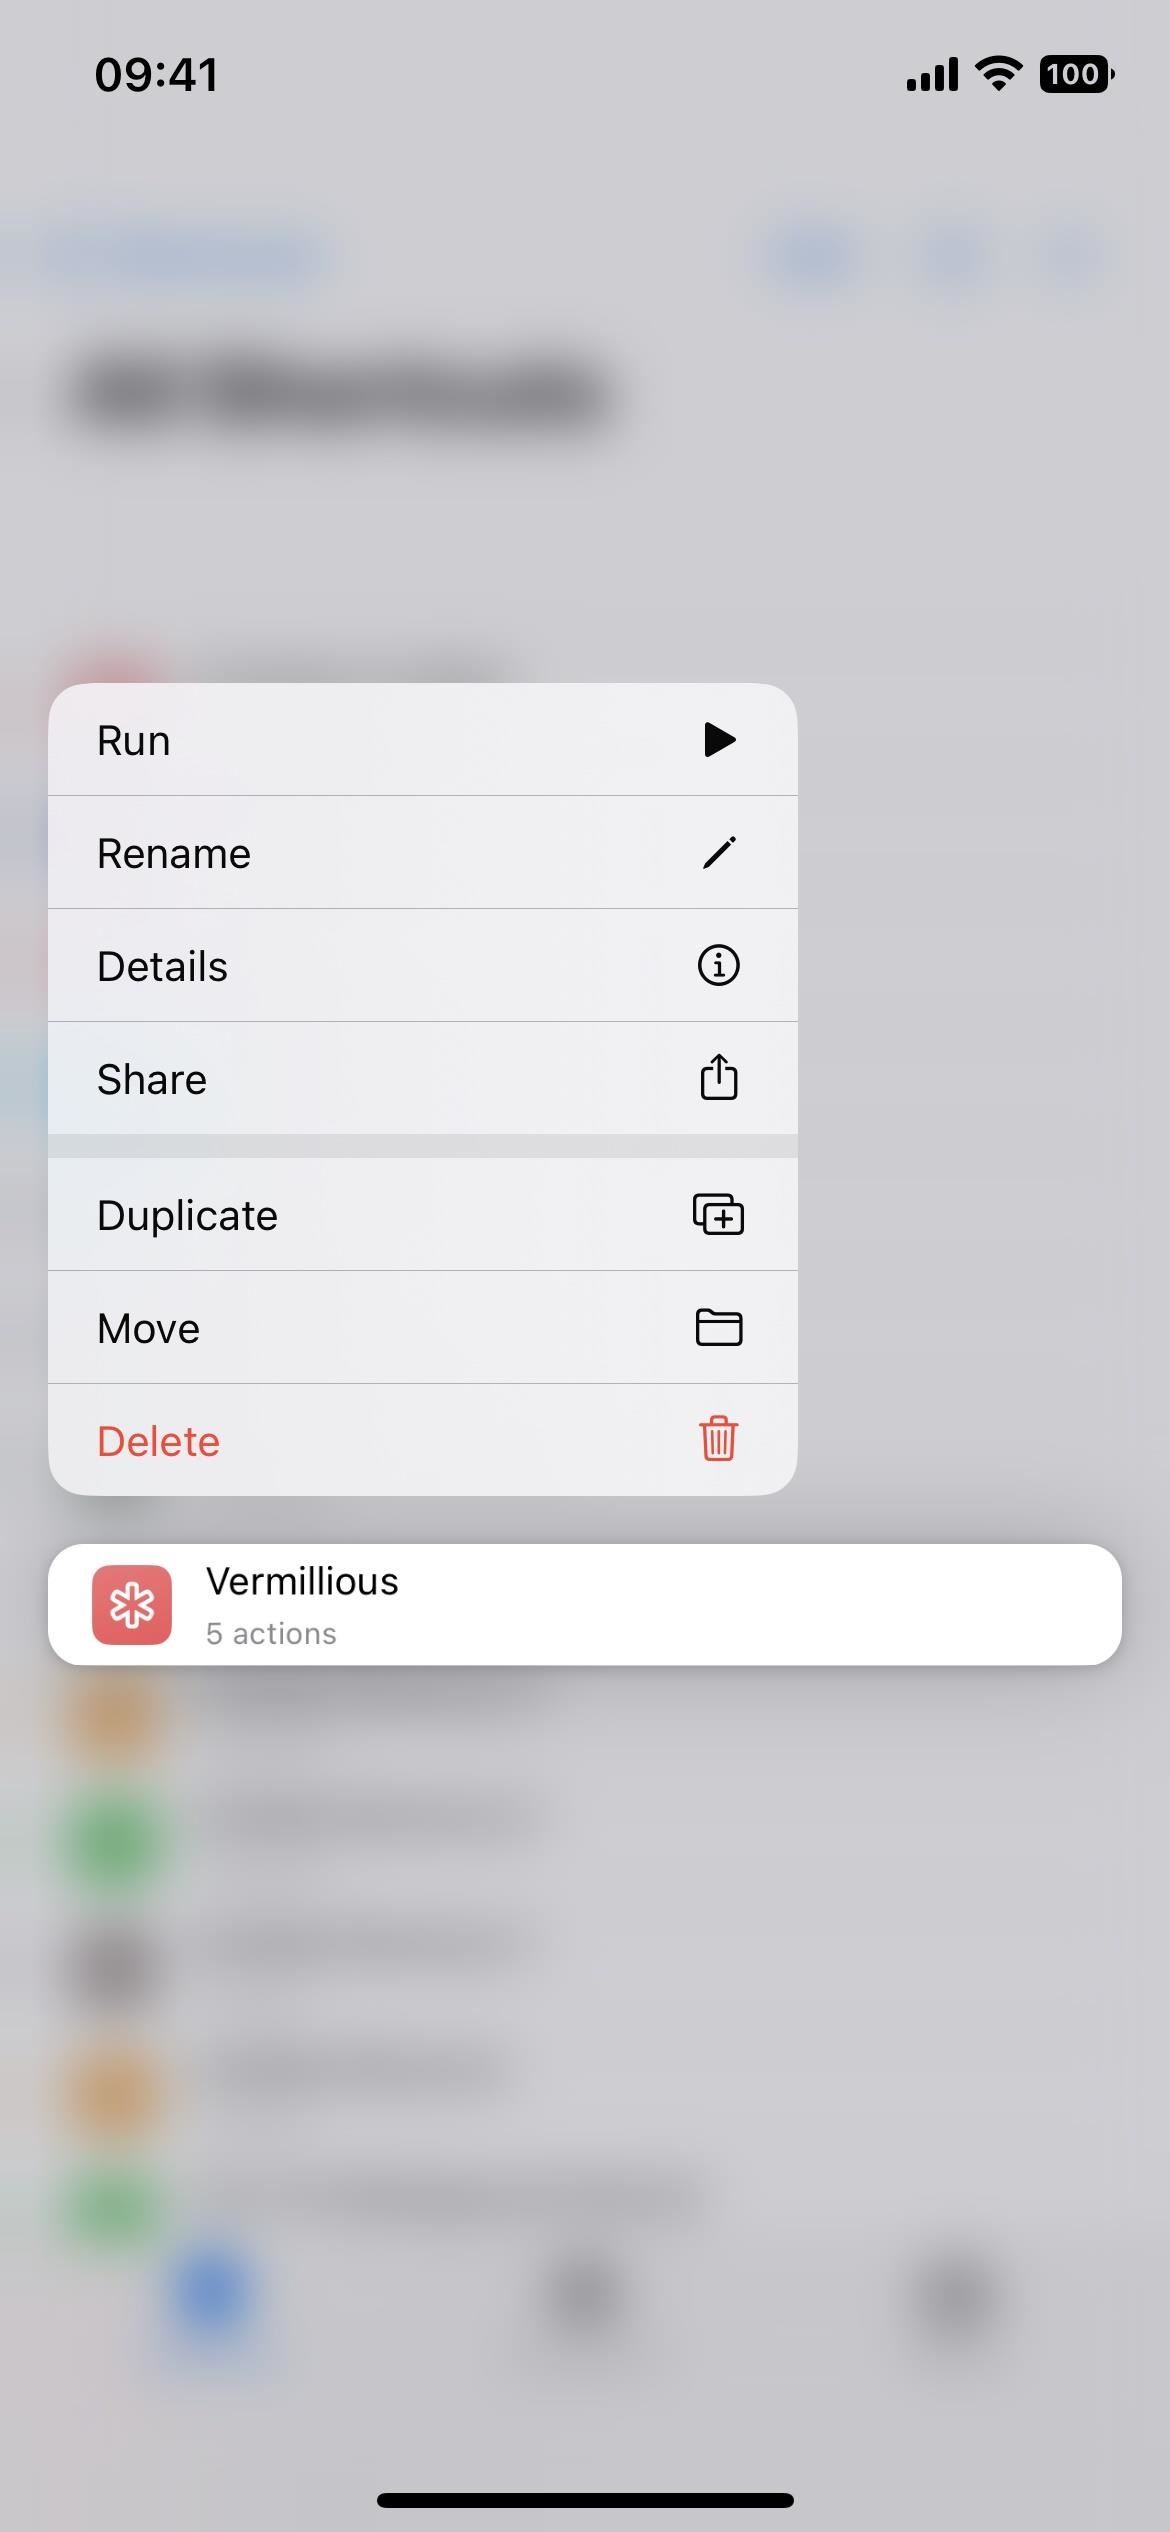Screen dimensions: 1170x2532
Task: Tap the Duplicate plus-square icon
Action: click(718, 1214)
